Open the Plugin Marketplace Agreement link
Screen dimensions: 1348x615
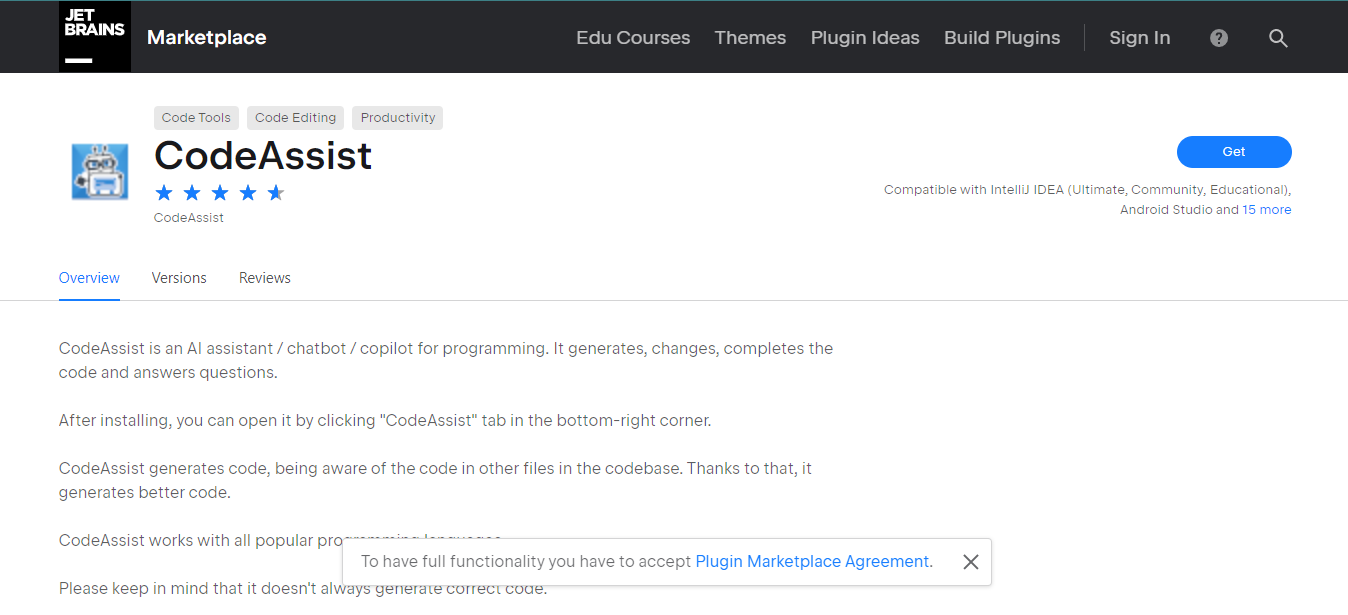812,562
